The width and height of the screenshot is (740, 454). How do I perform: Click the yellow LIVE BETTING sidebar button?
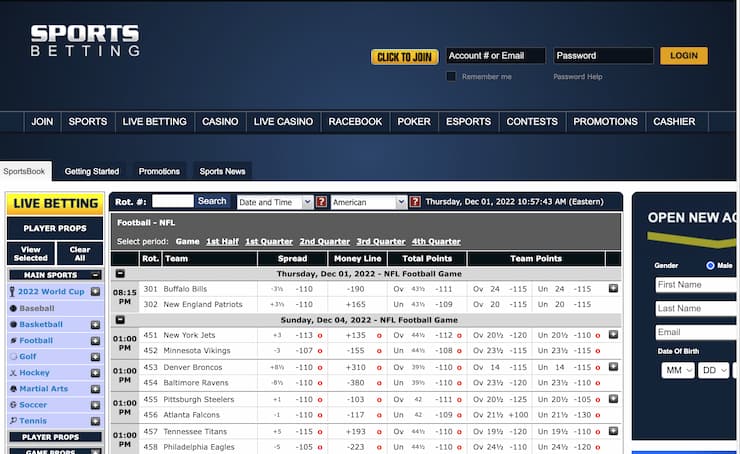coord(55,203)
